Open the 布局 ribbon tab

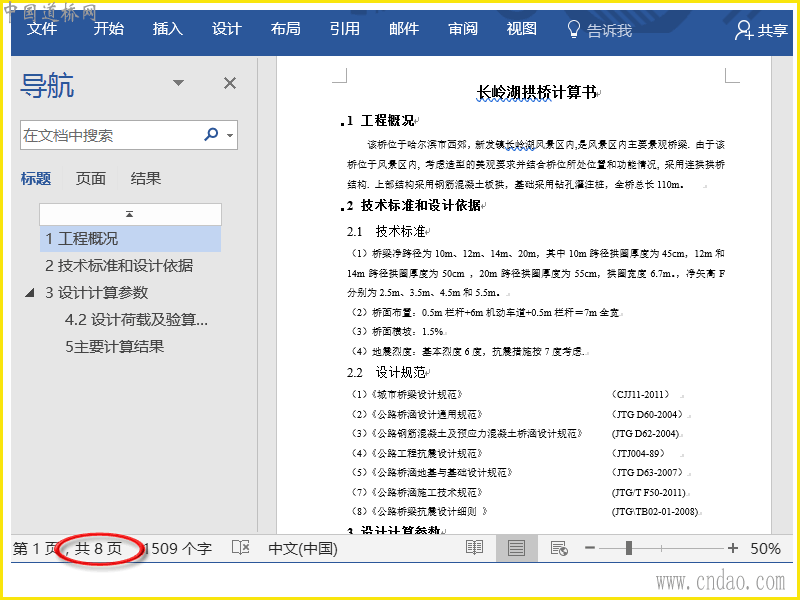(x=286, y=29)
